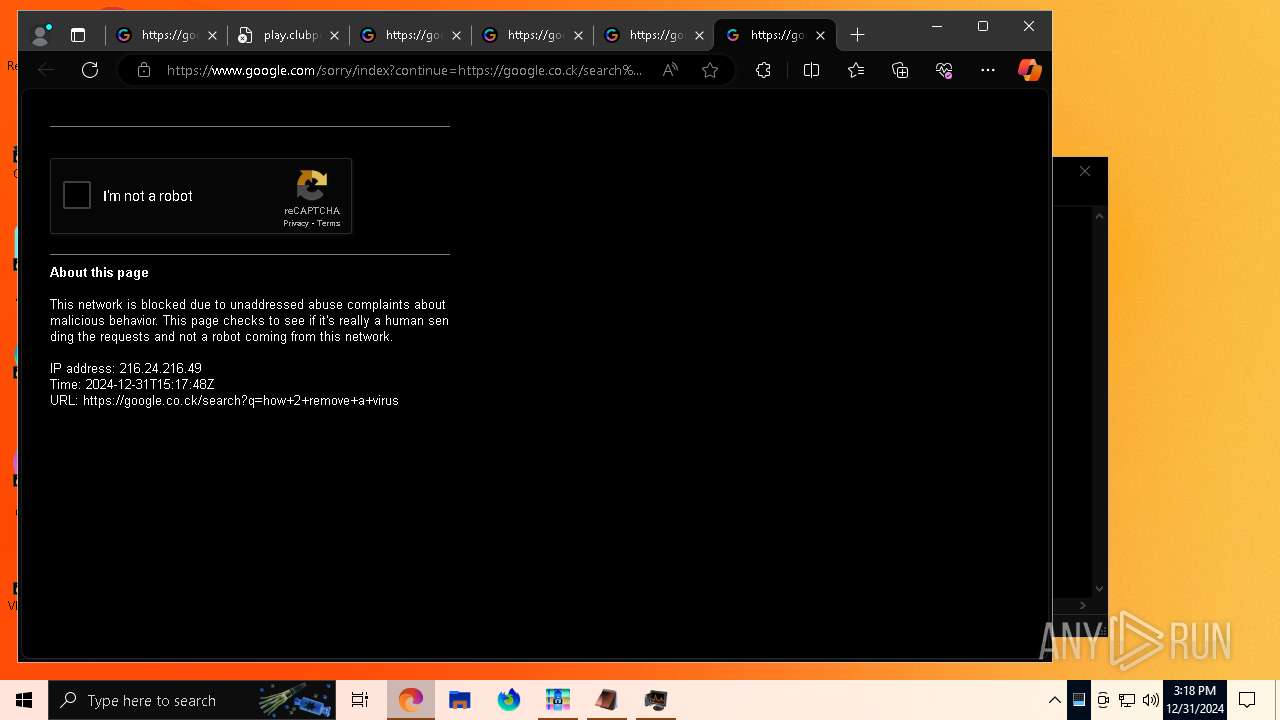Click the reCAPTCHA logo
The width and height of the screenshot is (1280, 720).
[x=312, y=186]
